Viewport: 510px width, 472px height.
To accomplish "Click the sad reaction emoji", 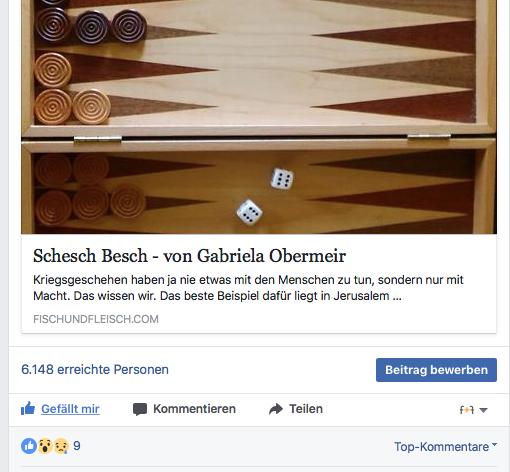I will [x=61, y=446].
